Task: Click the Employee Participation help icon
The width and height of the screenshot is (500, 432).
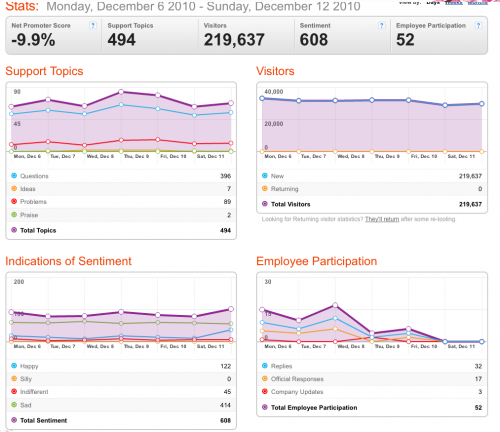Action: 478,25
